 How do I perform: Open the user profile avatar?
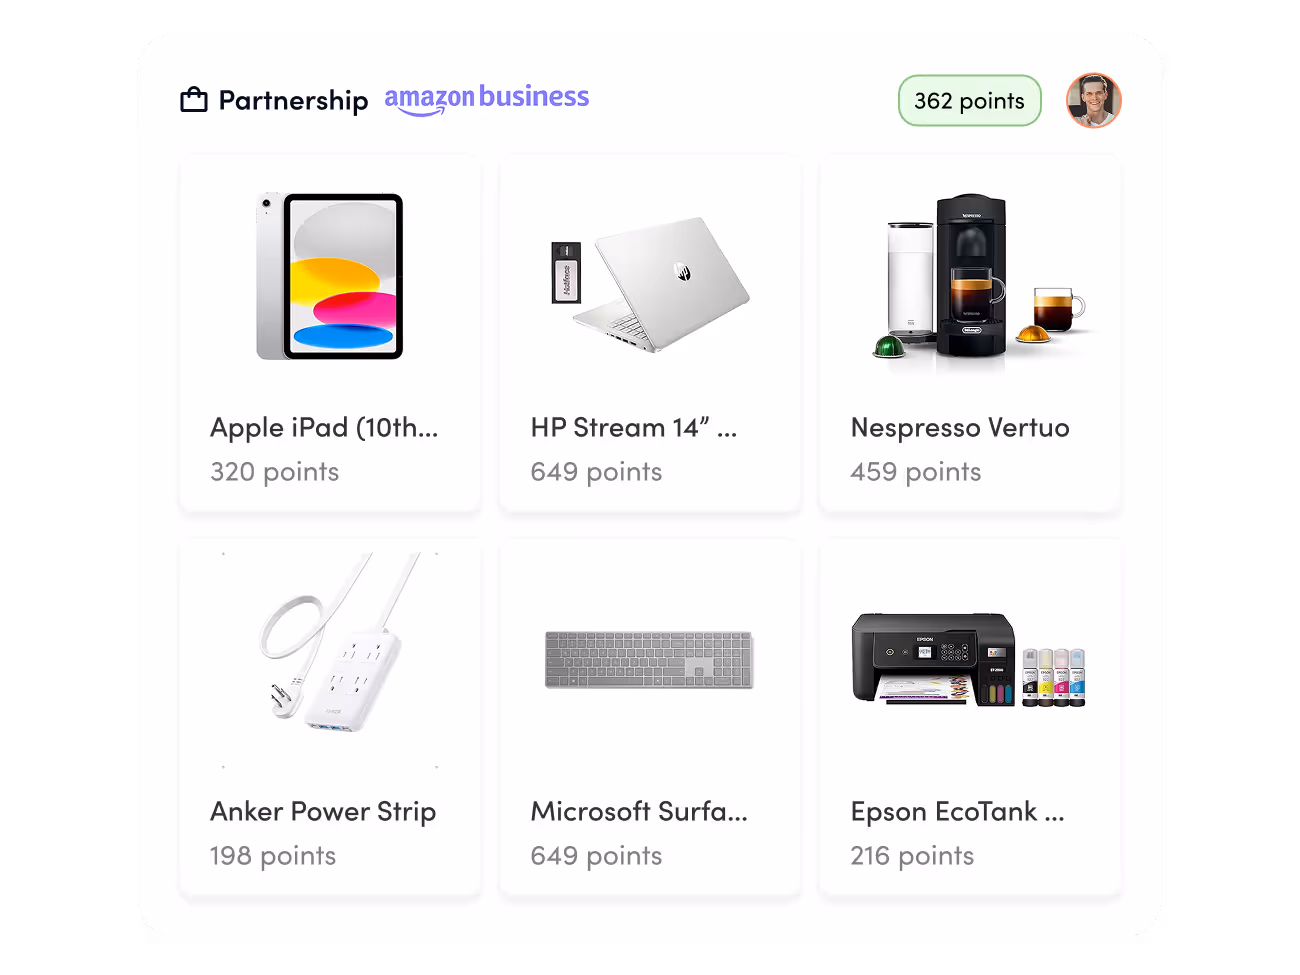(x=1094, y=100)
